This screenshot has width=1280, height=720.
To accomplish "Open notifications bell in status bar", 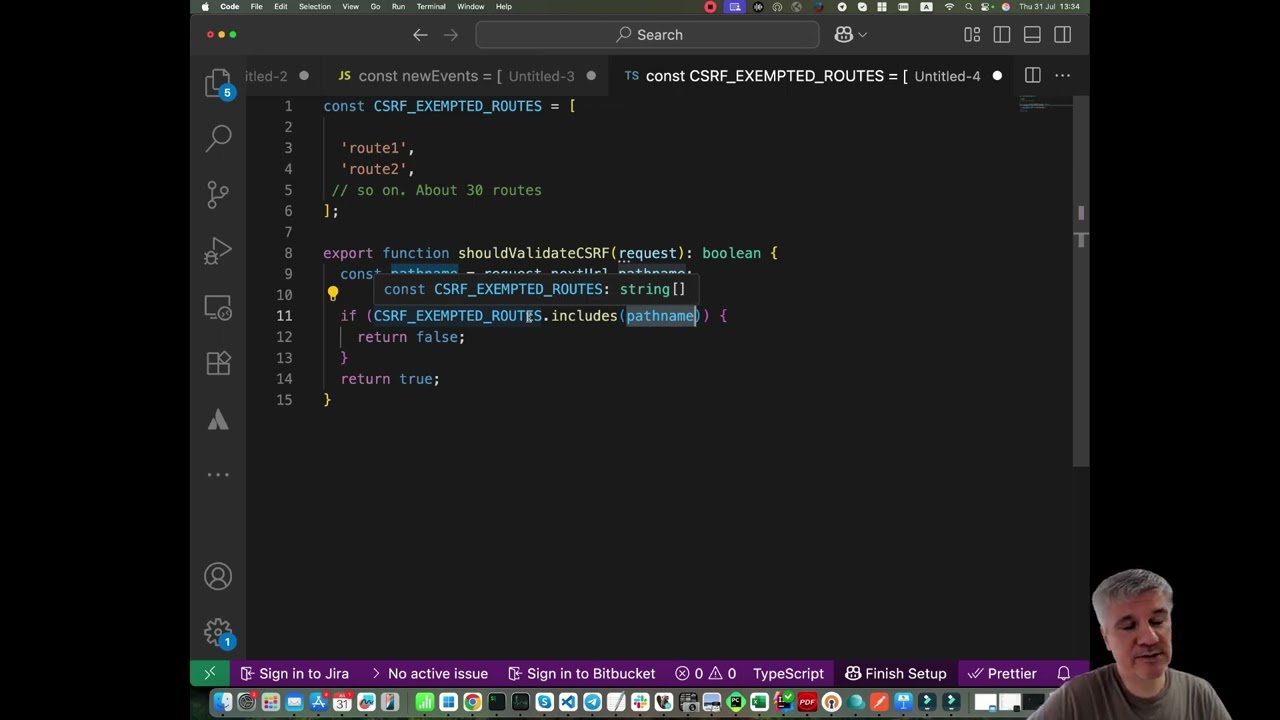I will click(x=1064, y=673).
